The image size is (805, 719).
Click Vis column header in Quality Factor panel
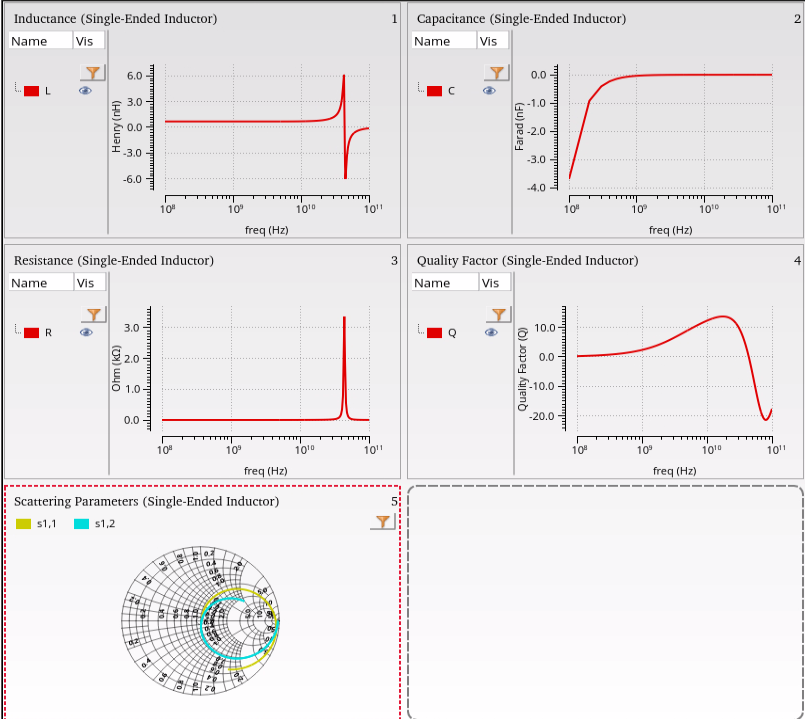point(495,282)
